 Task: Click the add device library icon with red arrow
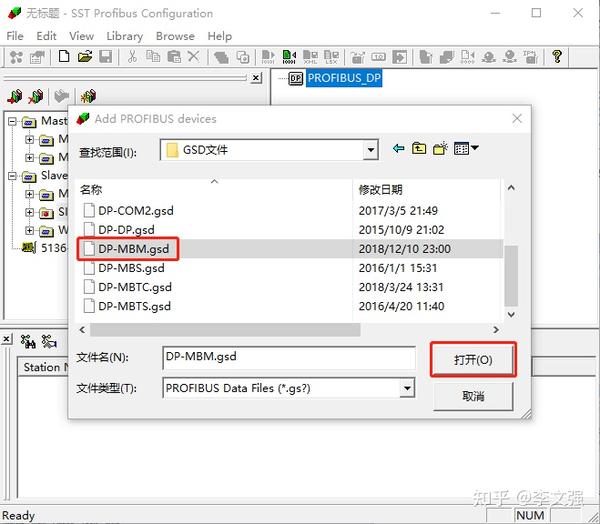[15, 96]
